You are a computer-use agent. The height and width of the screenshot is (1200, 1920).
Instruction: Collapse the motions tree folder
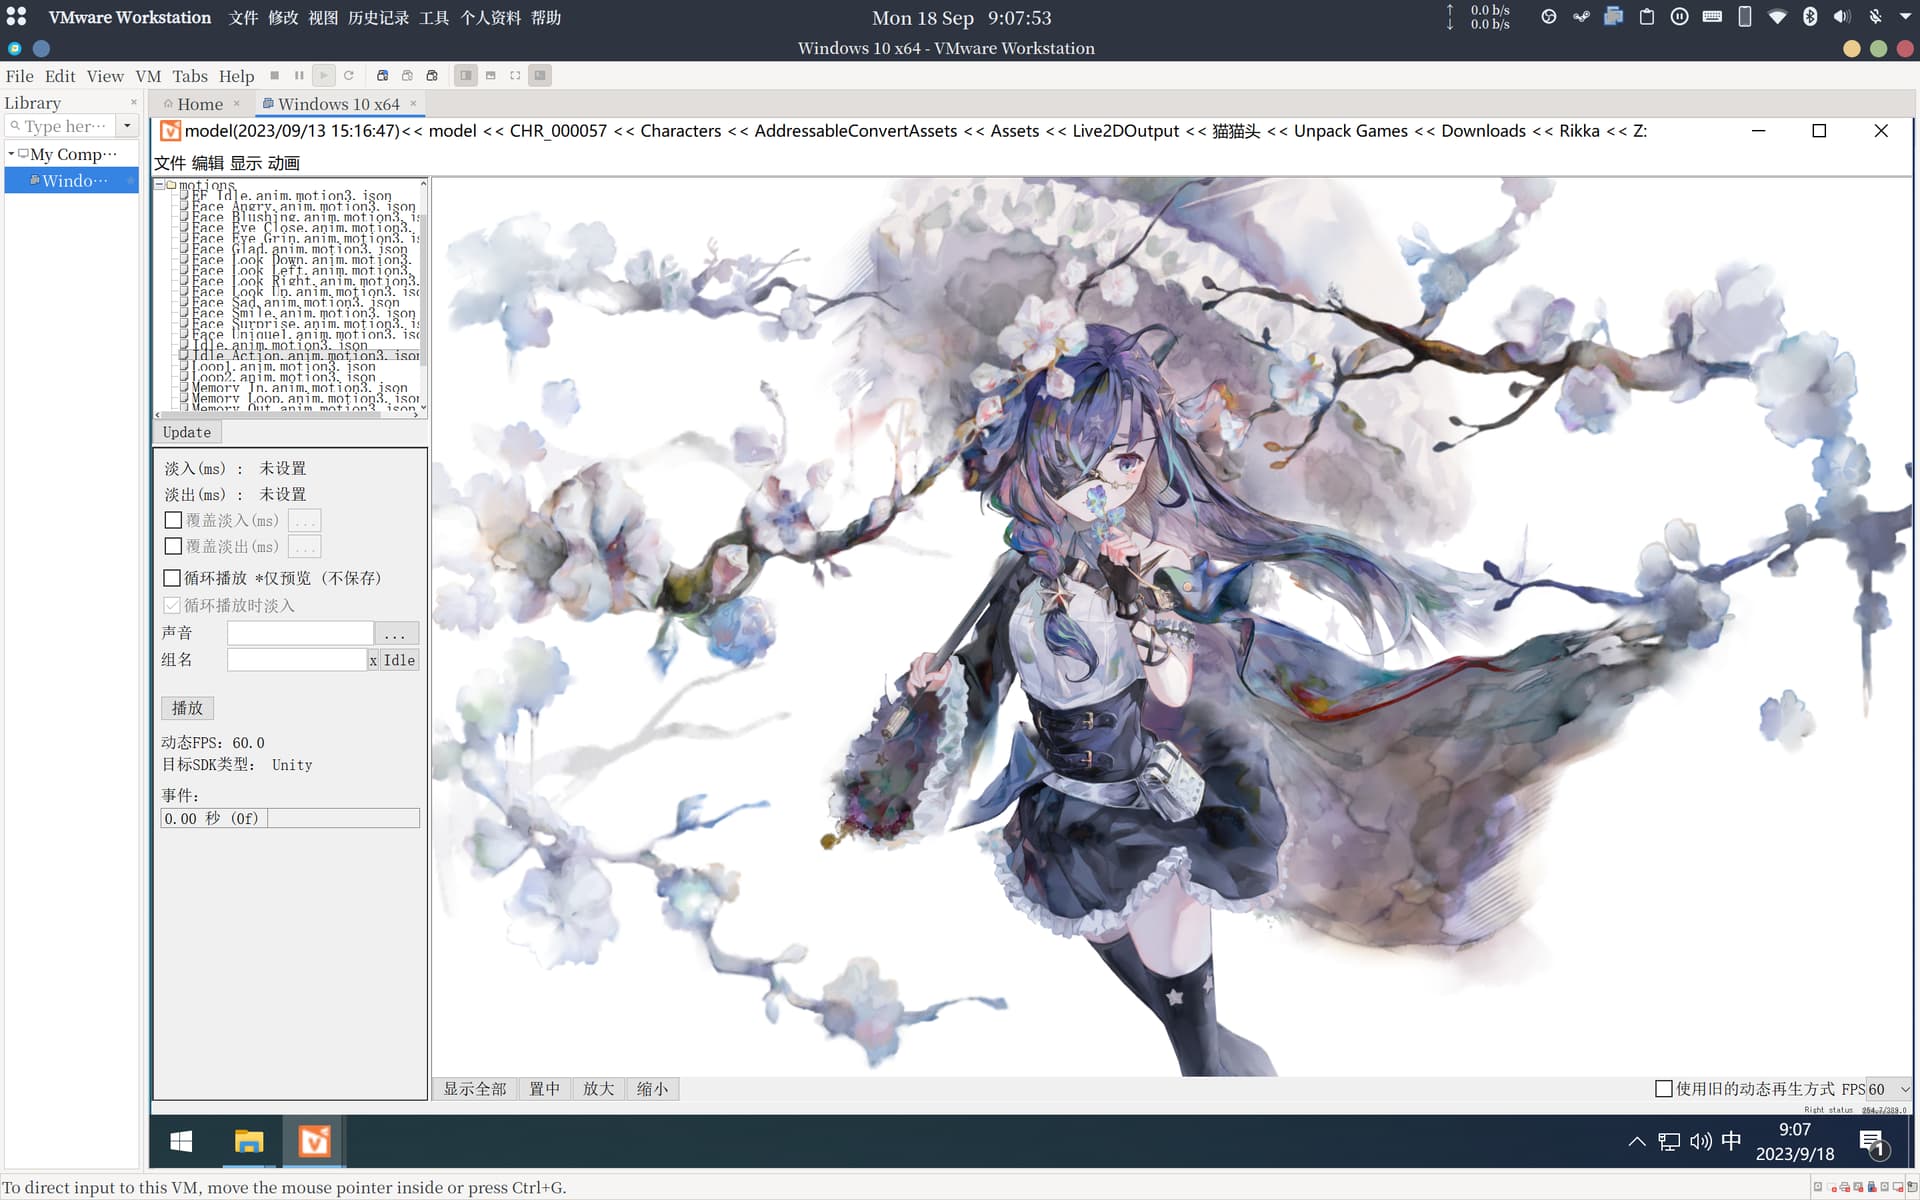pyautogui.click(x=159, y=185)
